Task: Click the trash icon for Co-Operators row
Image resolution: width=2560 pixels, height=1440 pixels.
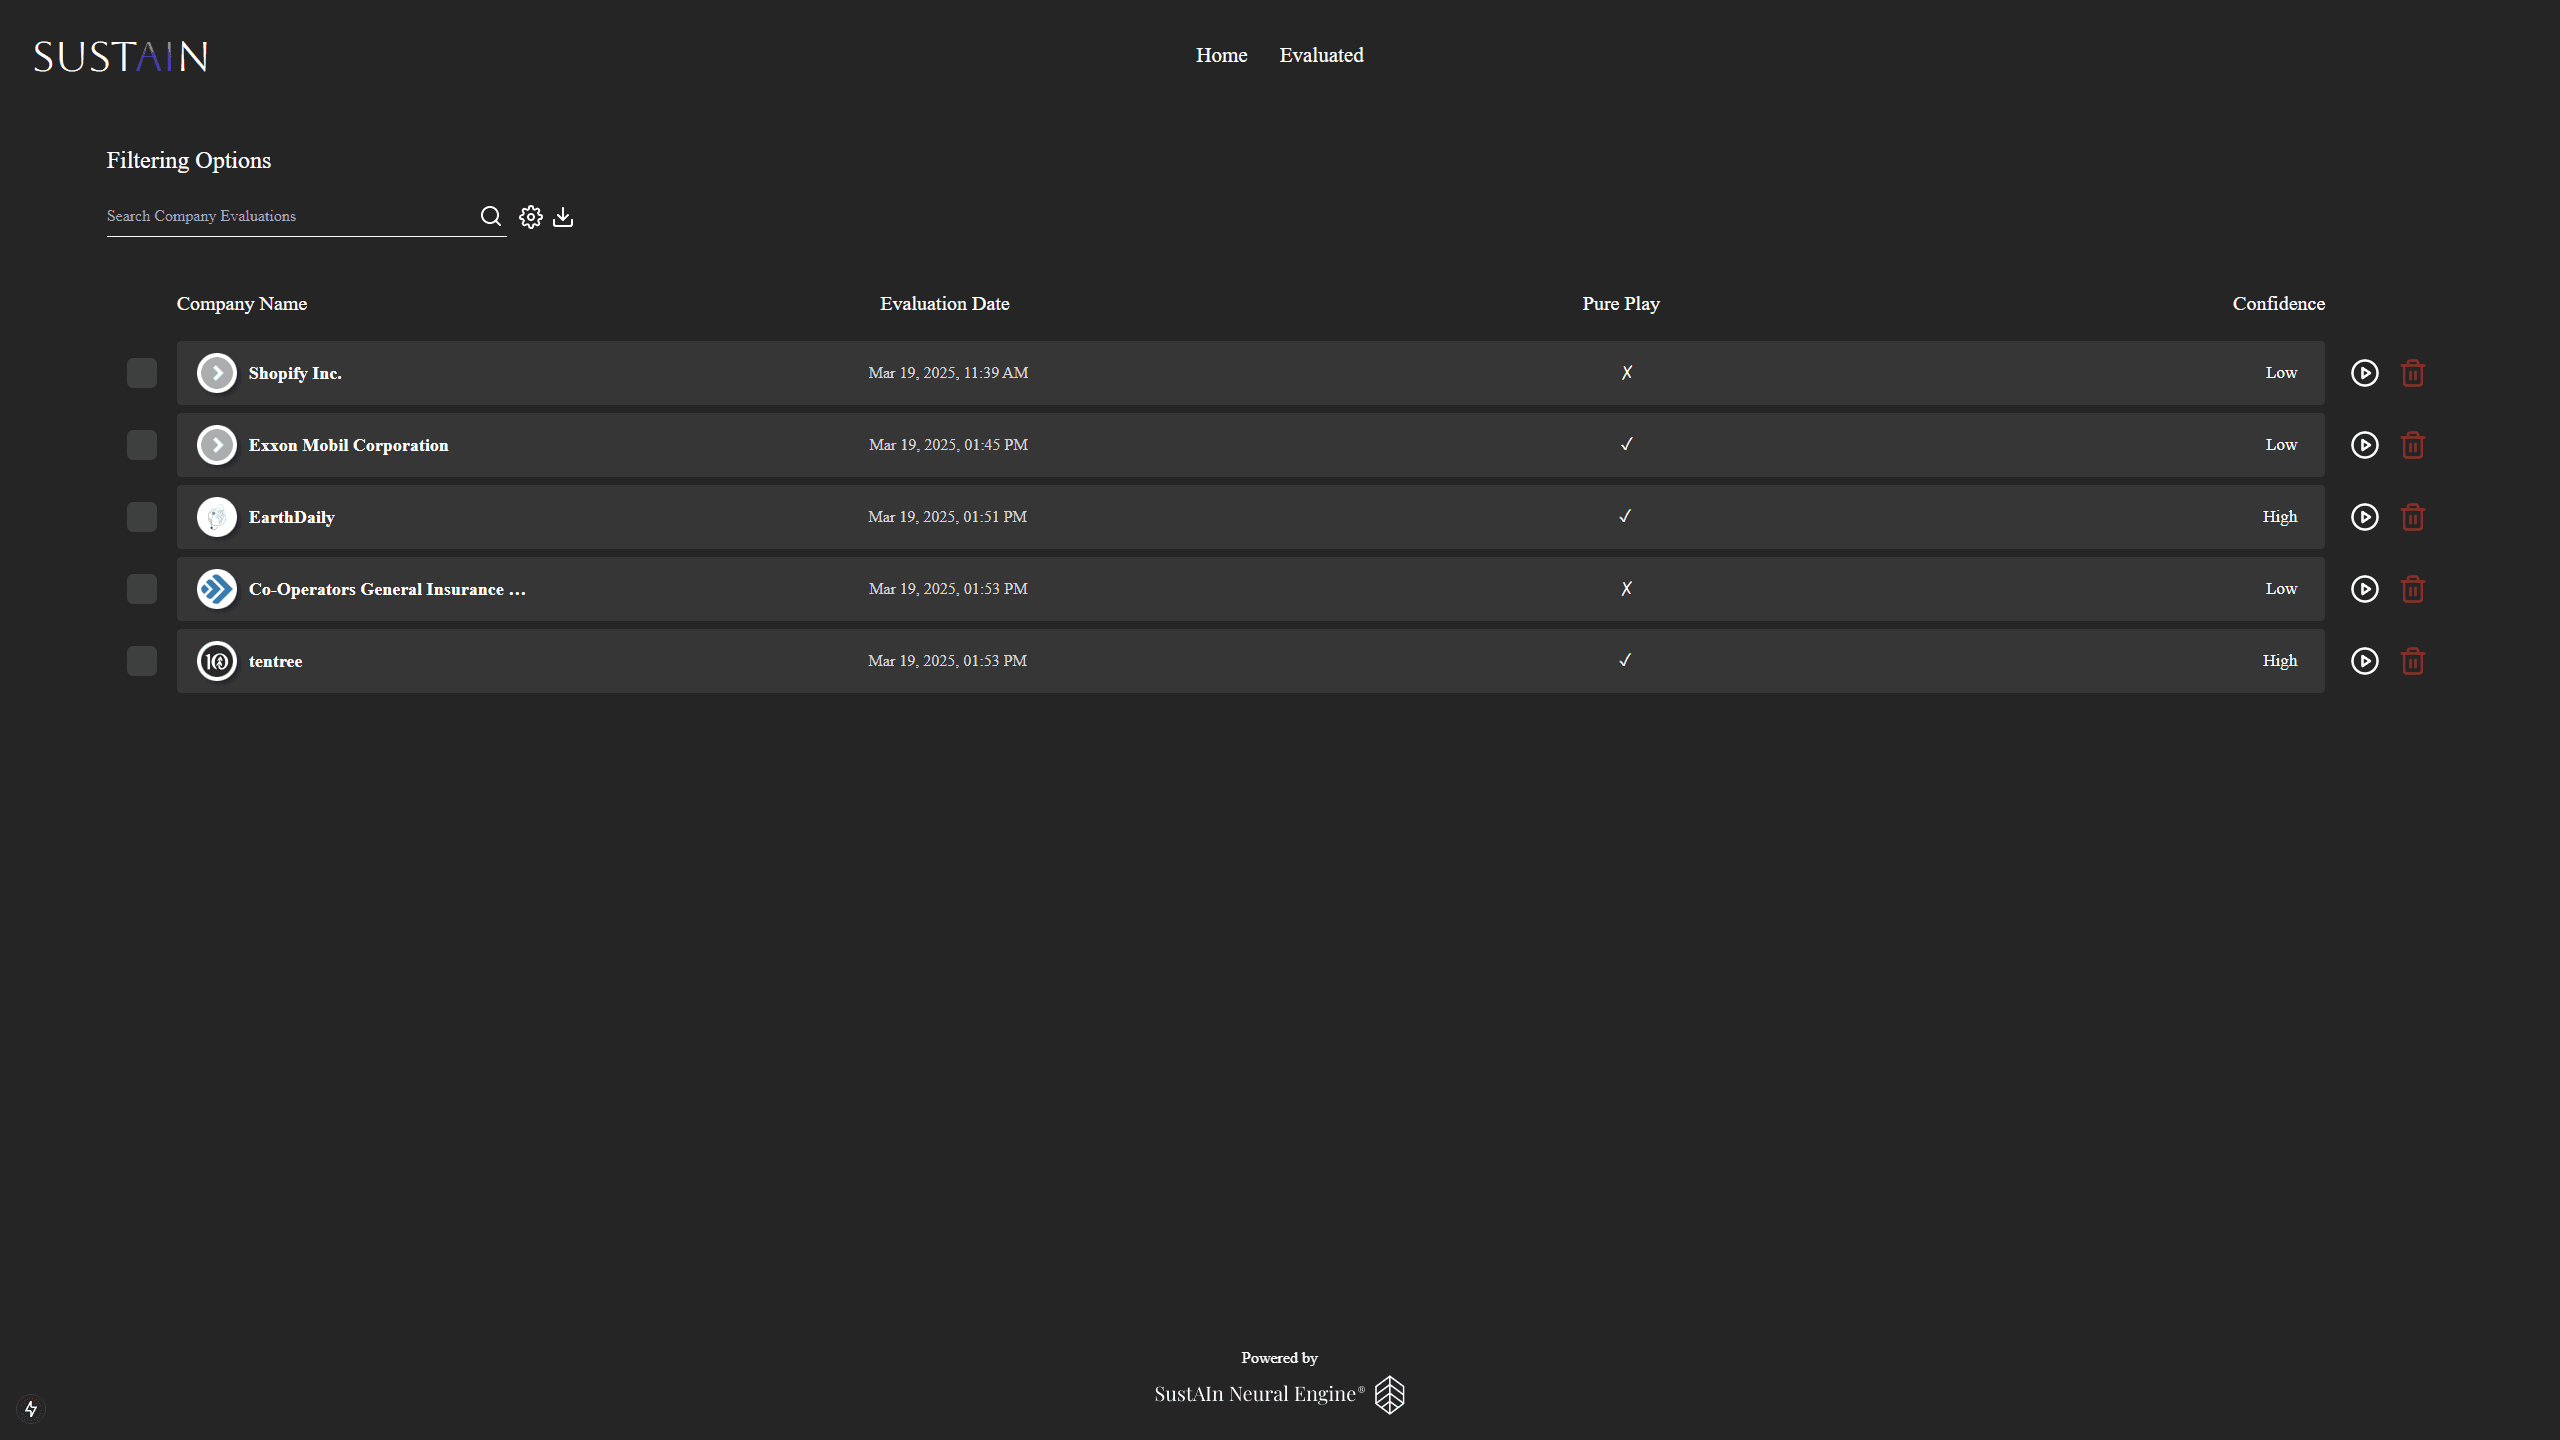Action: click(x=2412, y=589)
